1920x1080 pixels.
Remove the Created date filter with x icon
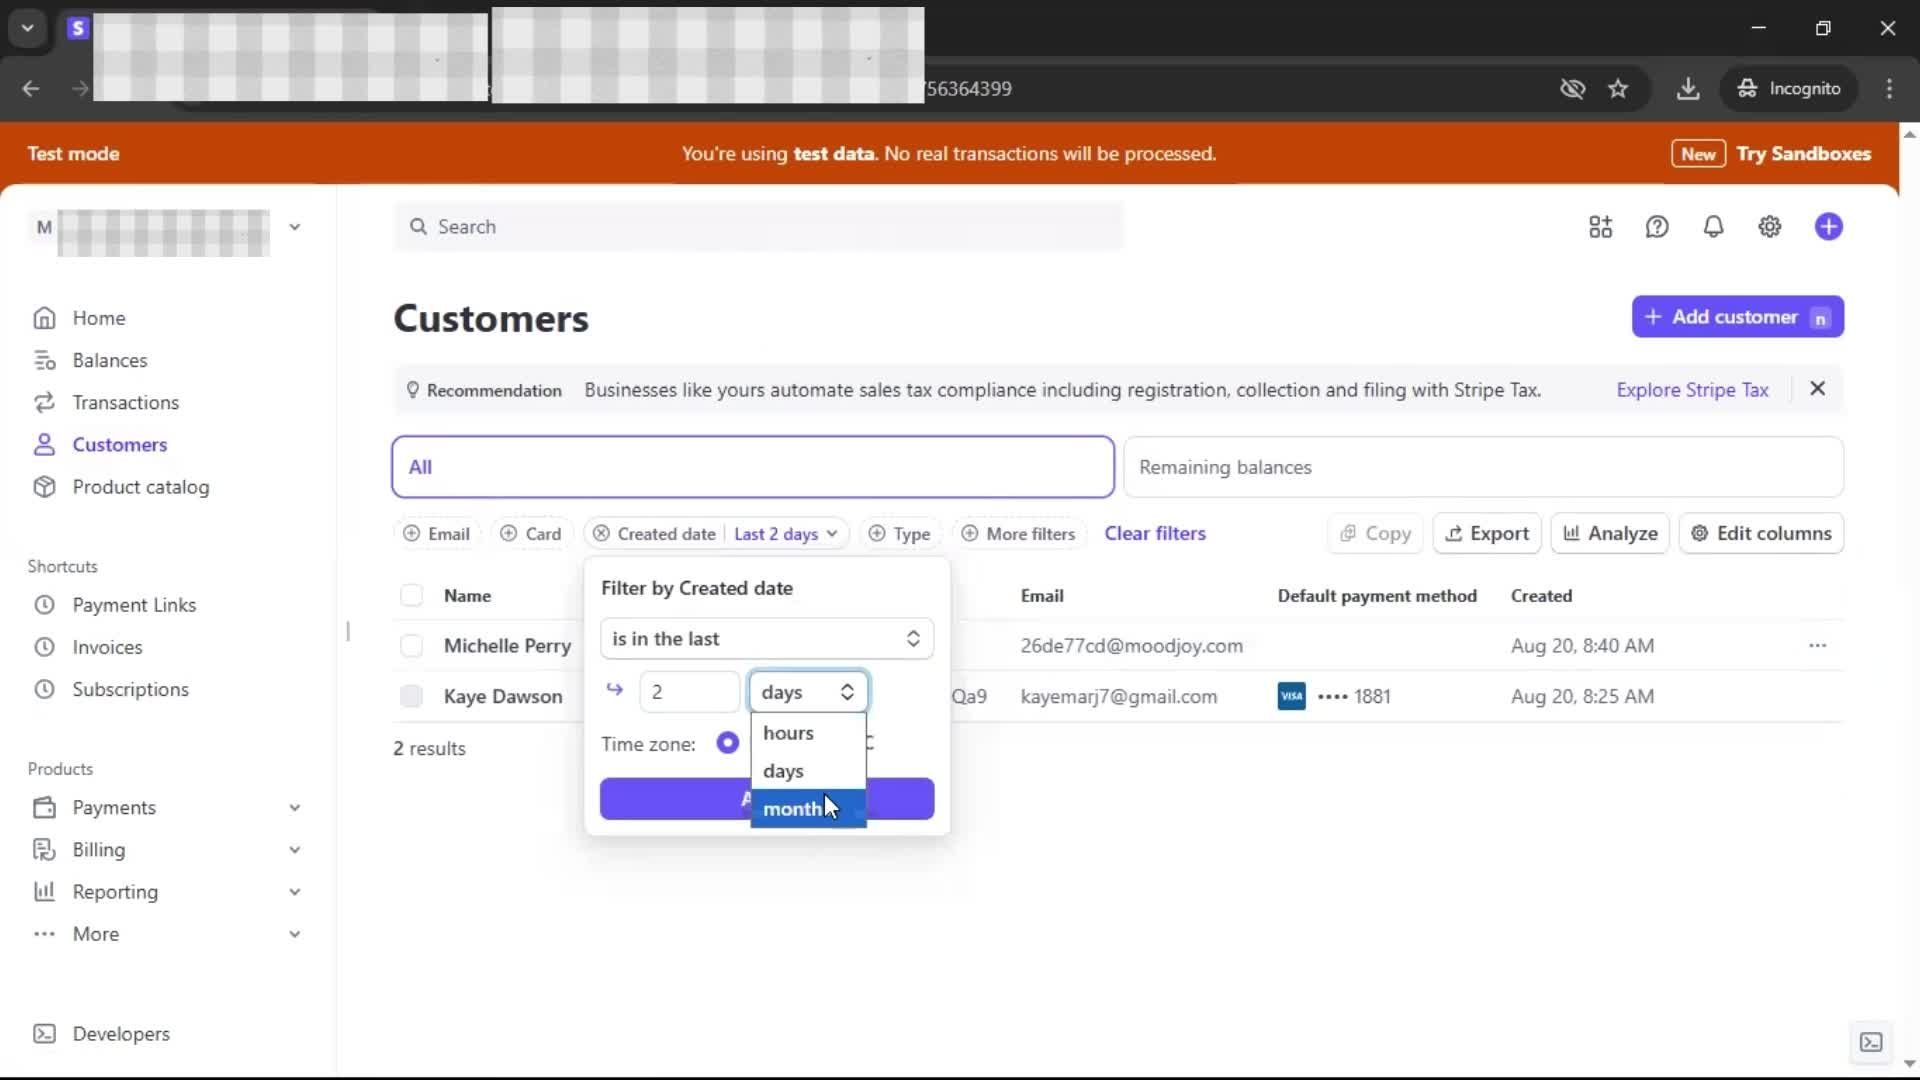coord(601,534)
